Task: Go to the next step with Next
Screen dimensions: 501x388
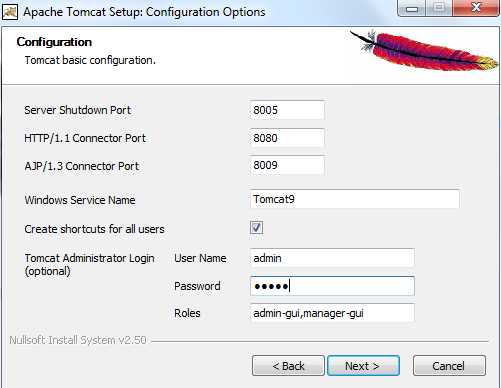Action: click(363, 366)
